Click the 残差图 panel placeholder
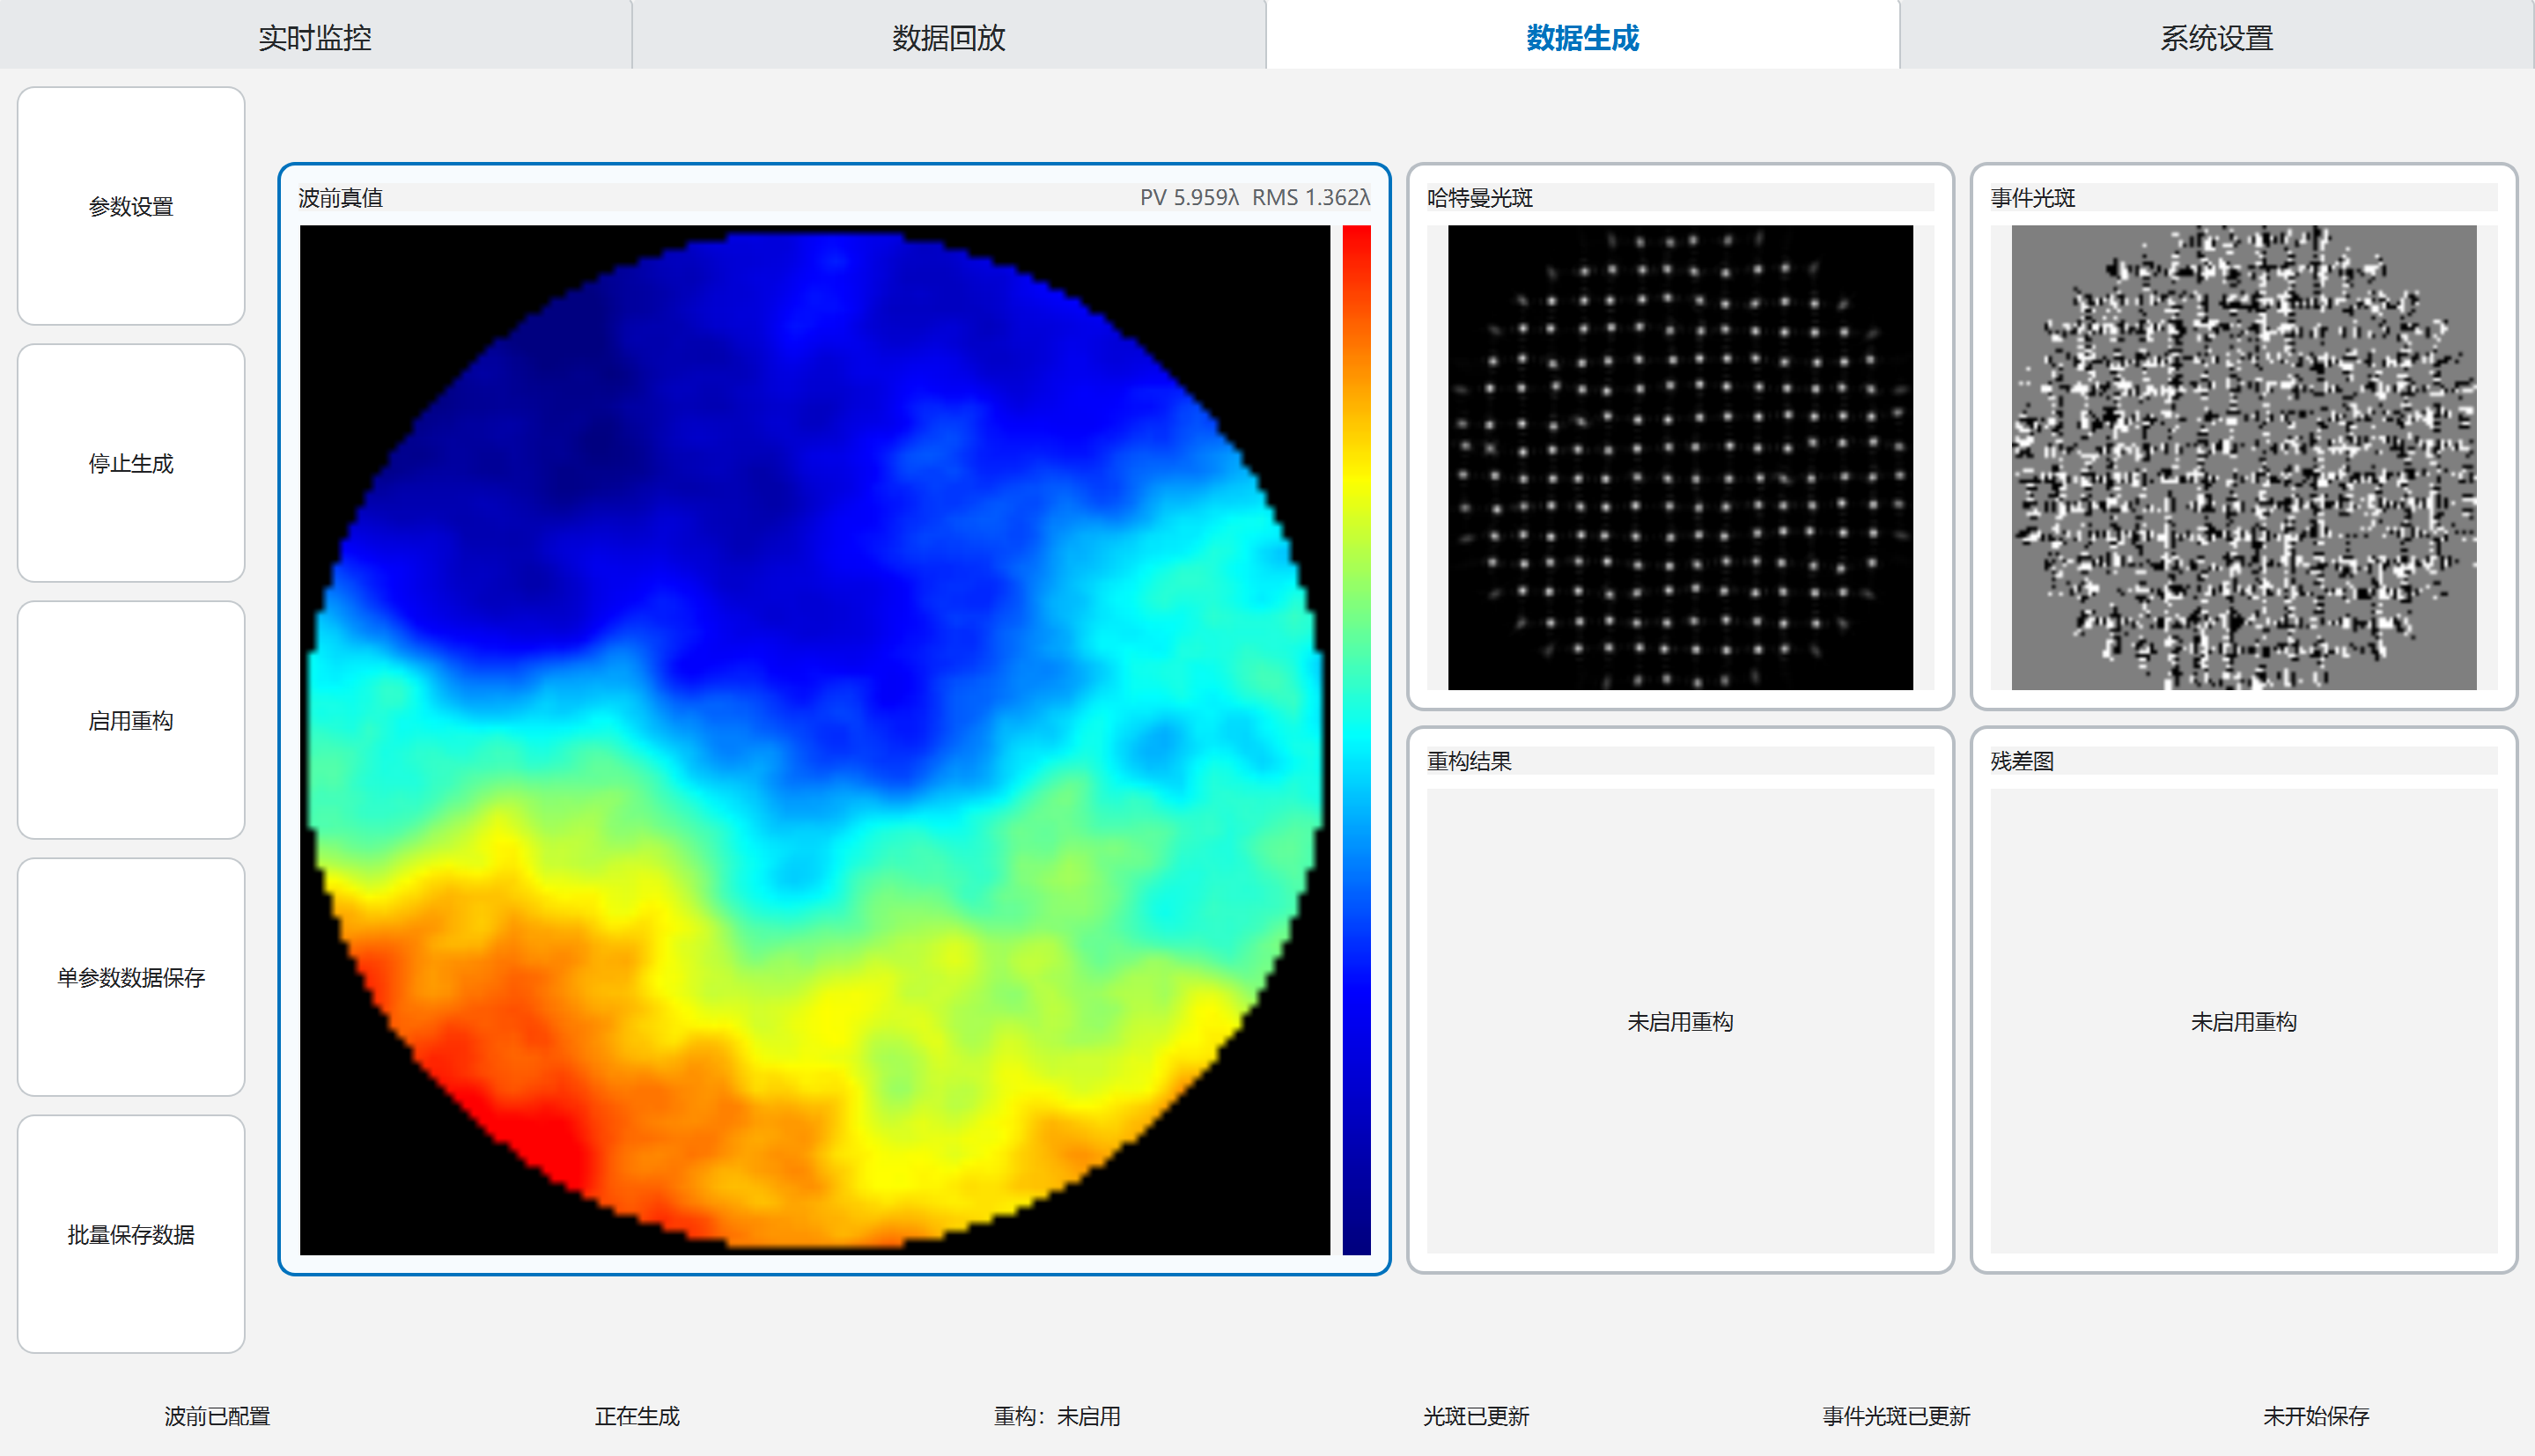Viewport: 2535px width, 1456px height. tap(2244, 1021)
